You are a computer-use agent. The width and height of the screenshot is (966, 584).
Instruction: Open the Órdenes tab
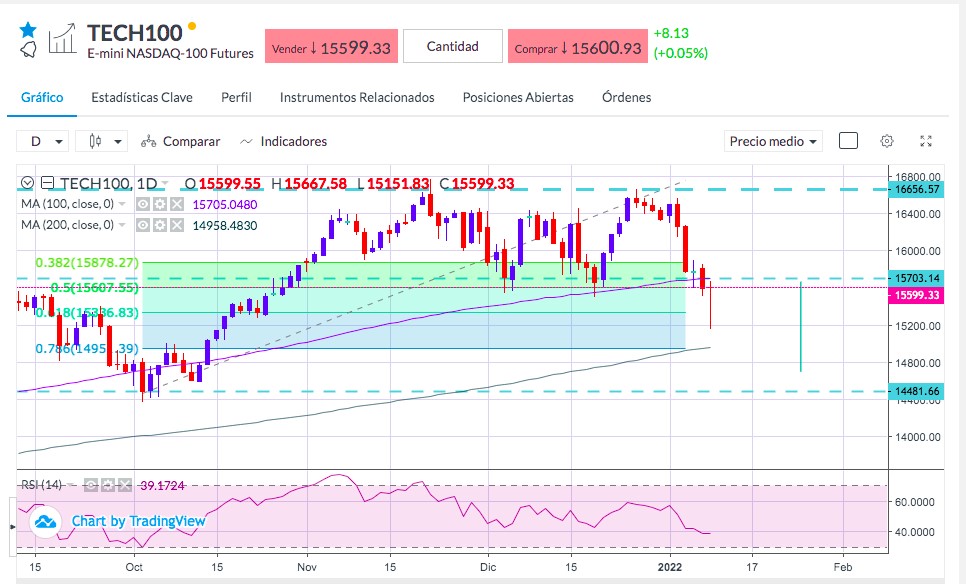point(627,97)
